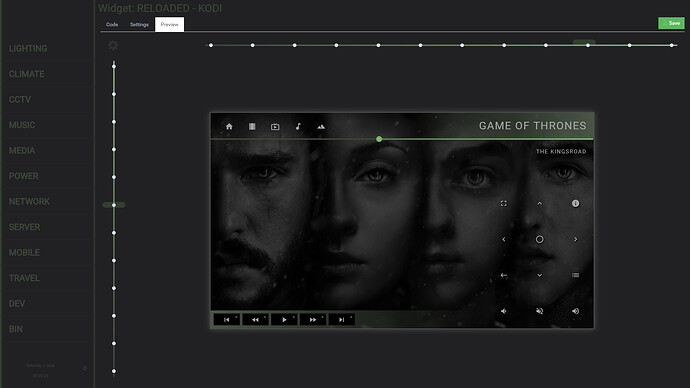Navigate up with chevron arrow
Viewport: 690px width, 388px height.
tap(540, 204)
